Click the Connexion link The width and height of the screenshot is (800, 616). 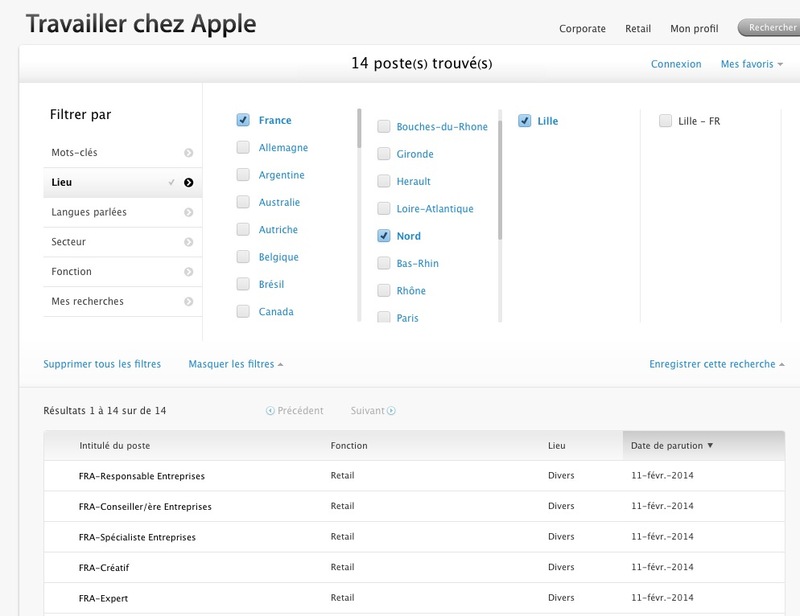[x=676, y=64]
